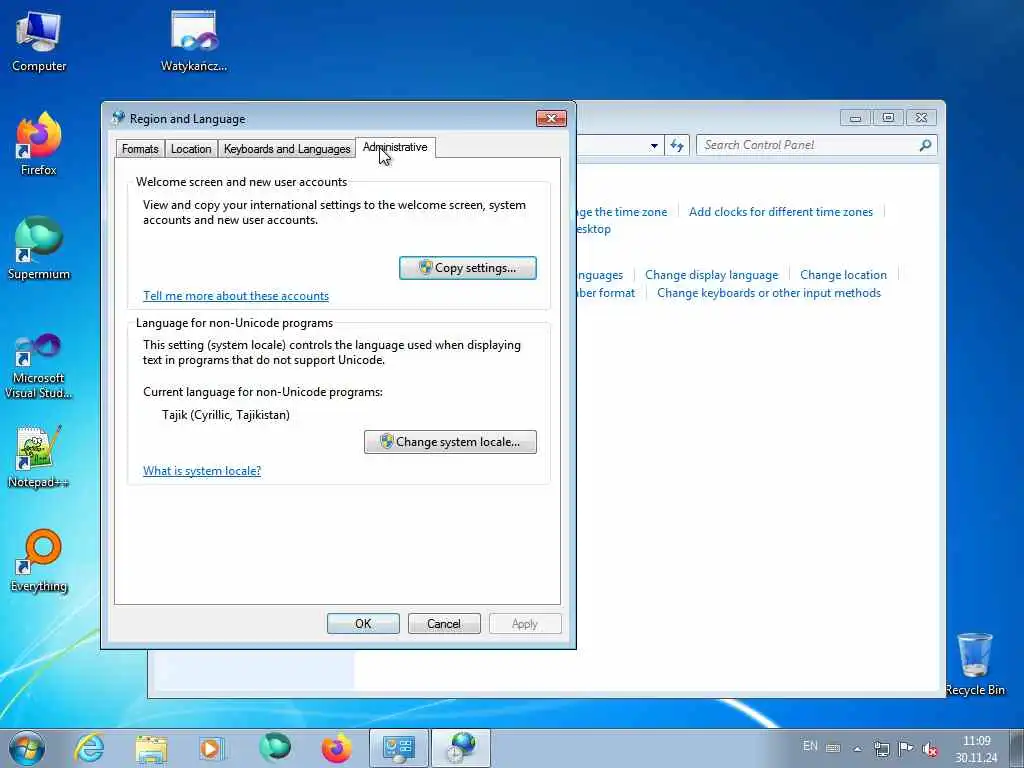Click Add clocks for different time zones
This screenshot has width=1024, height=768.
tap(780, 212)
